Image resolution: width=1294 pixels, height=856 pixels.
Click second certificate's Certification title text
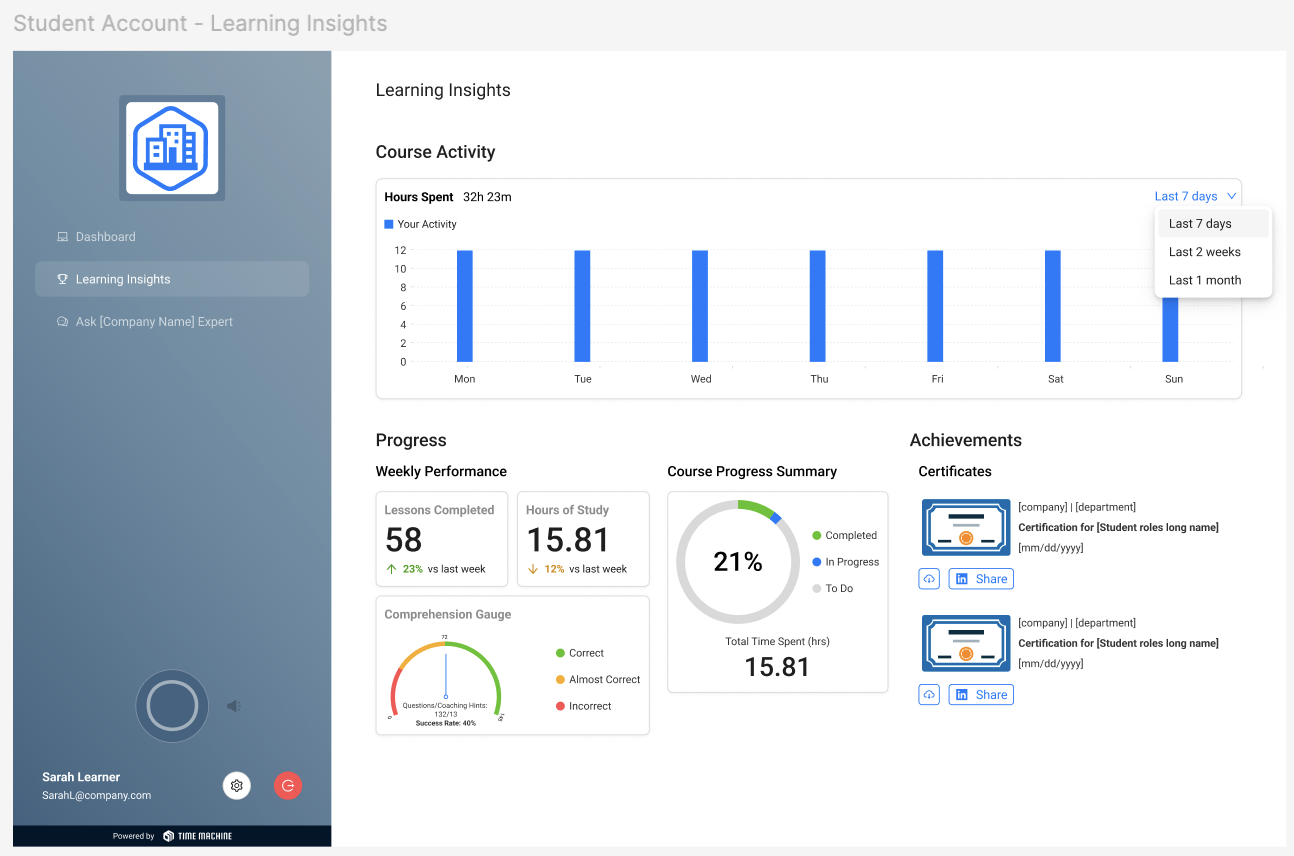point(1118,643)
